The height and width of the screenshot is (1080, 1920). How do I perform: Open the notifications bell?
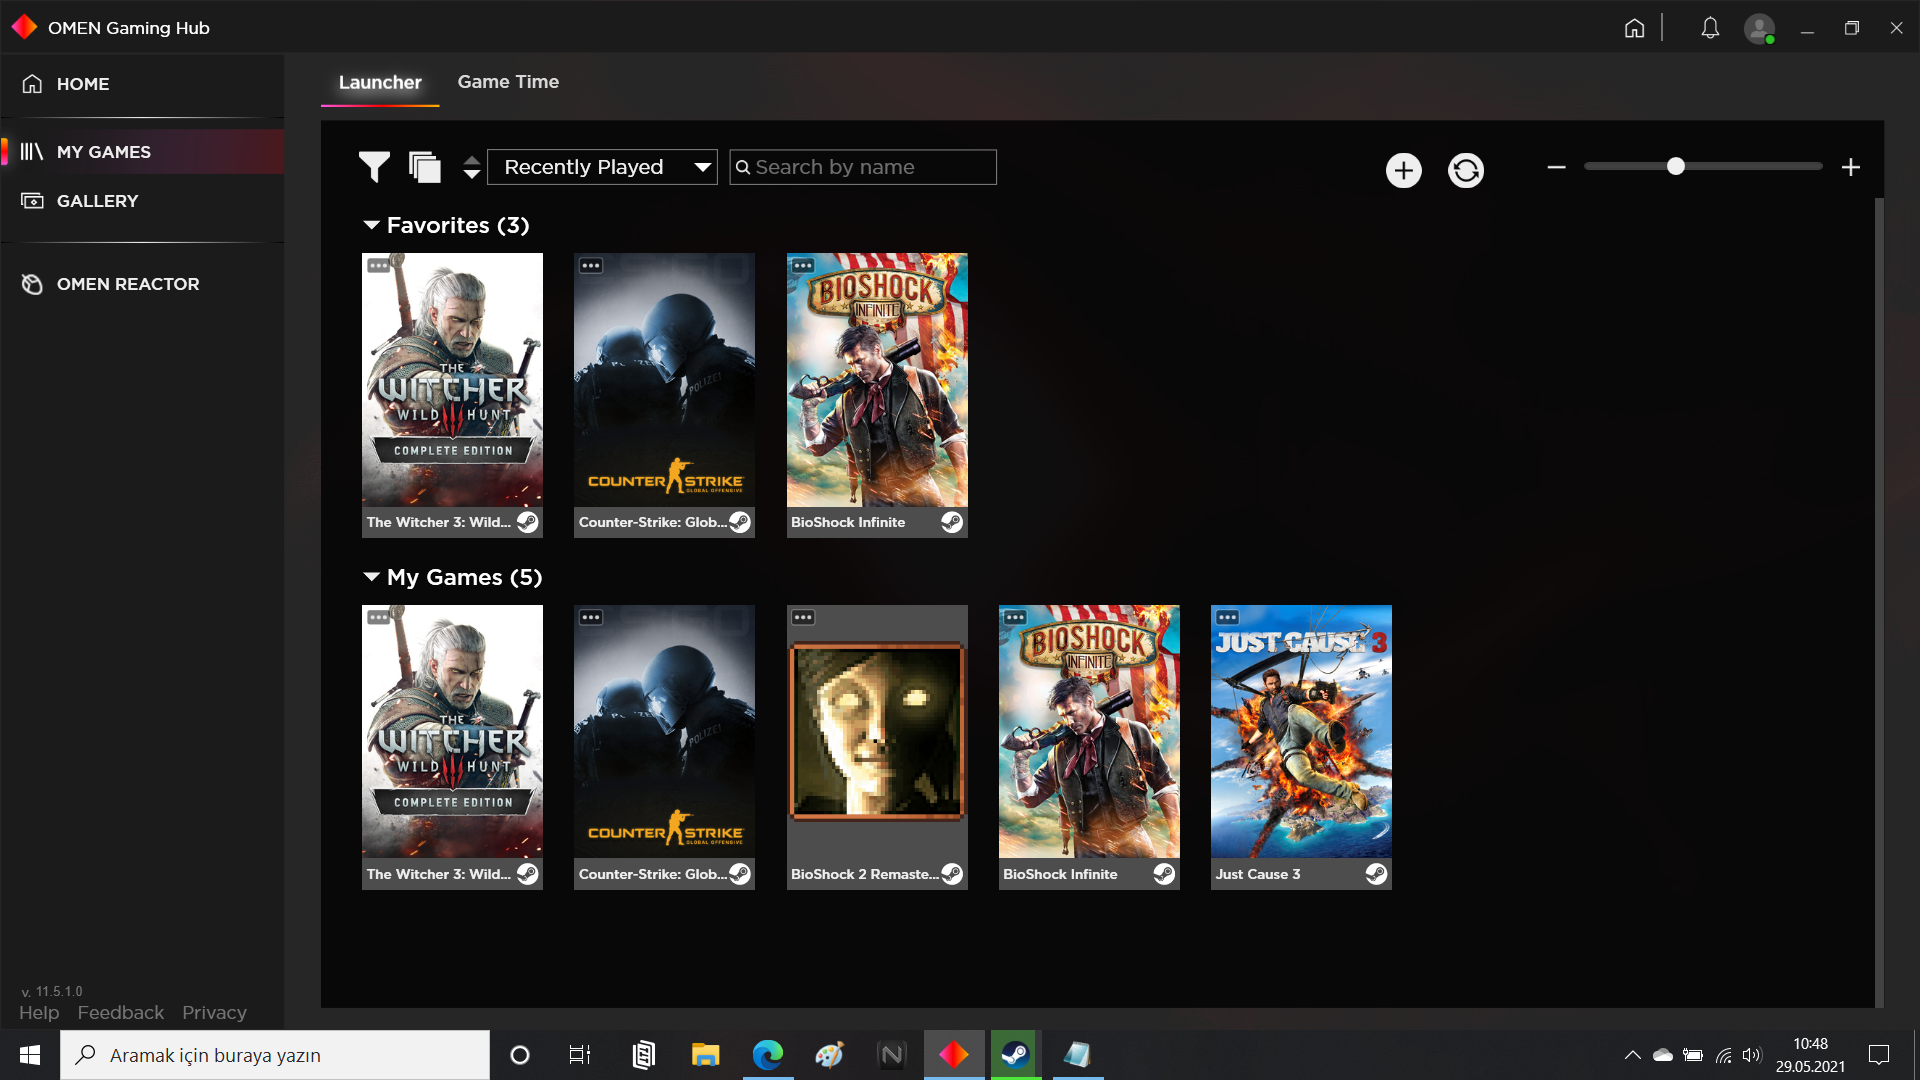[x=1710, y=28]
